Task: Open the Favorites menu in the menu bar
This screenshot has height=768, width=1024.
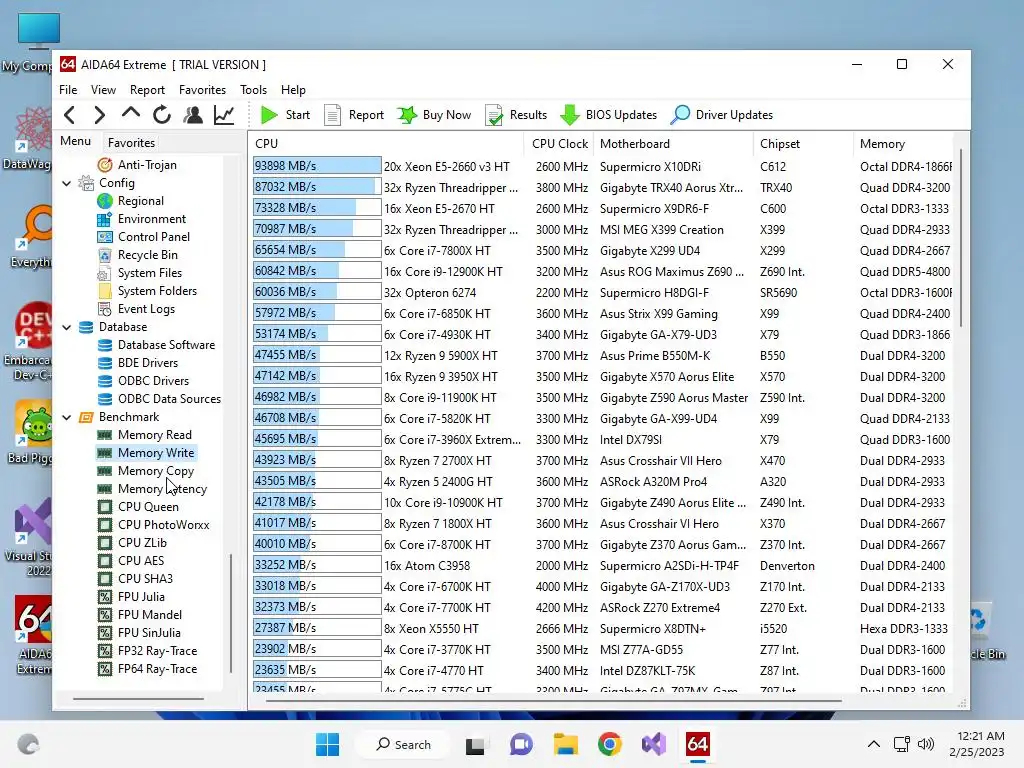Action: tap(202, 89)
